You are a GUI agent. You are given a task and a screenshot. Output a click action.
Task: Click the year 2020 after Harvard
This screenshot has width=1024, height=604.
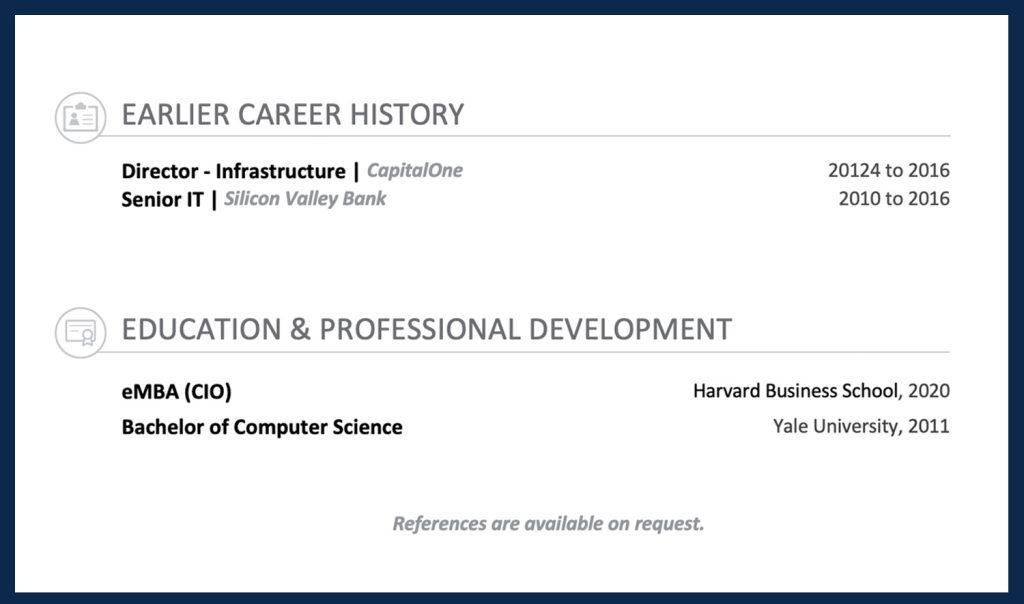pos(930,391)
